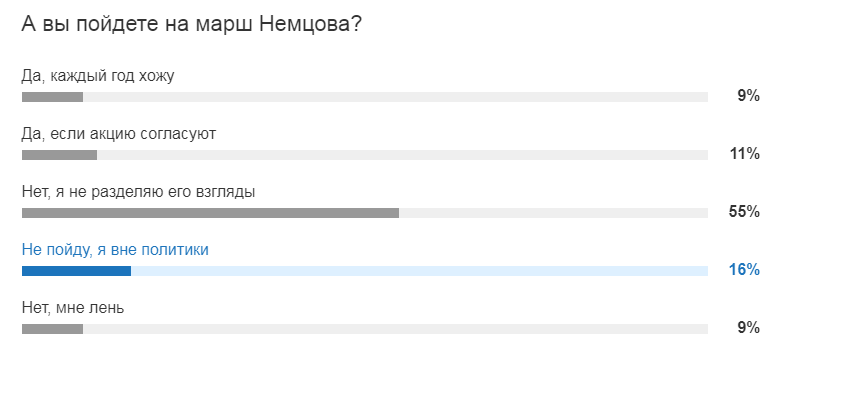Click the gray filled bar under 'Нет, мне лень'
861x393 pixels.
click(52, 329)
